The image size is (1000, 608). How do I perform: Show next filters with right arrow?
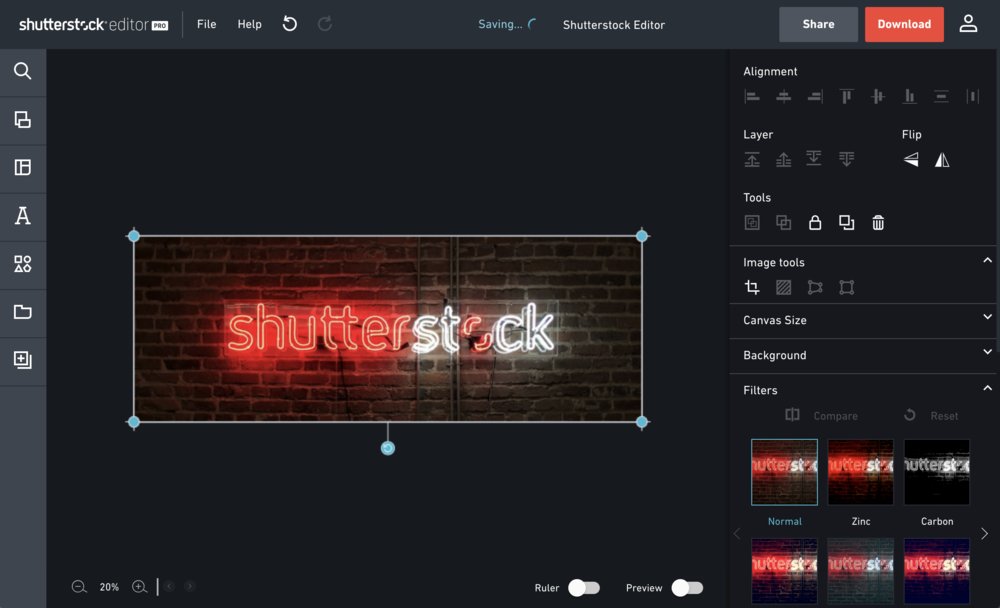[984, 533]
